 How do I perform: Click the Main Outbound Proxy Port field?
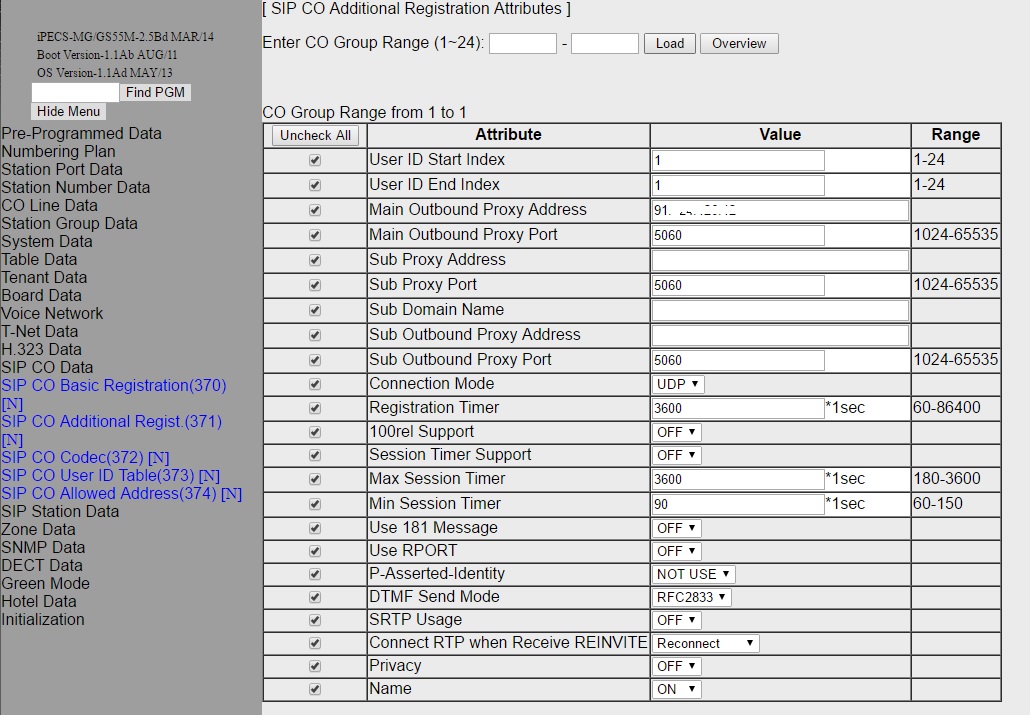738,235
